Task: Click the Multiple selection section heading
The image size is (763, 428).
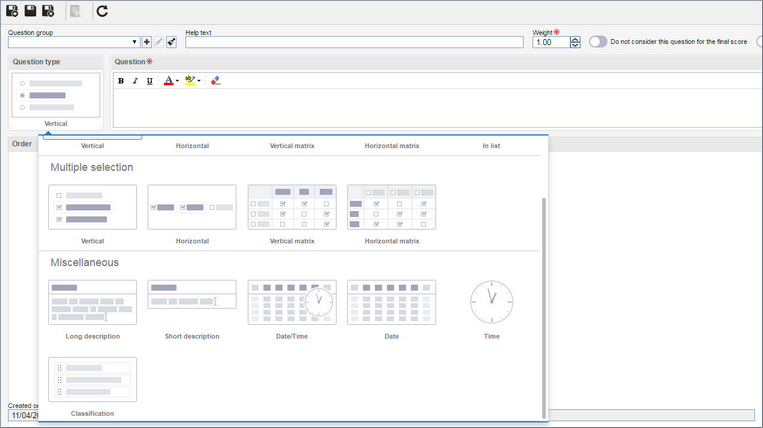Action: coord(92,167)
